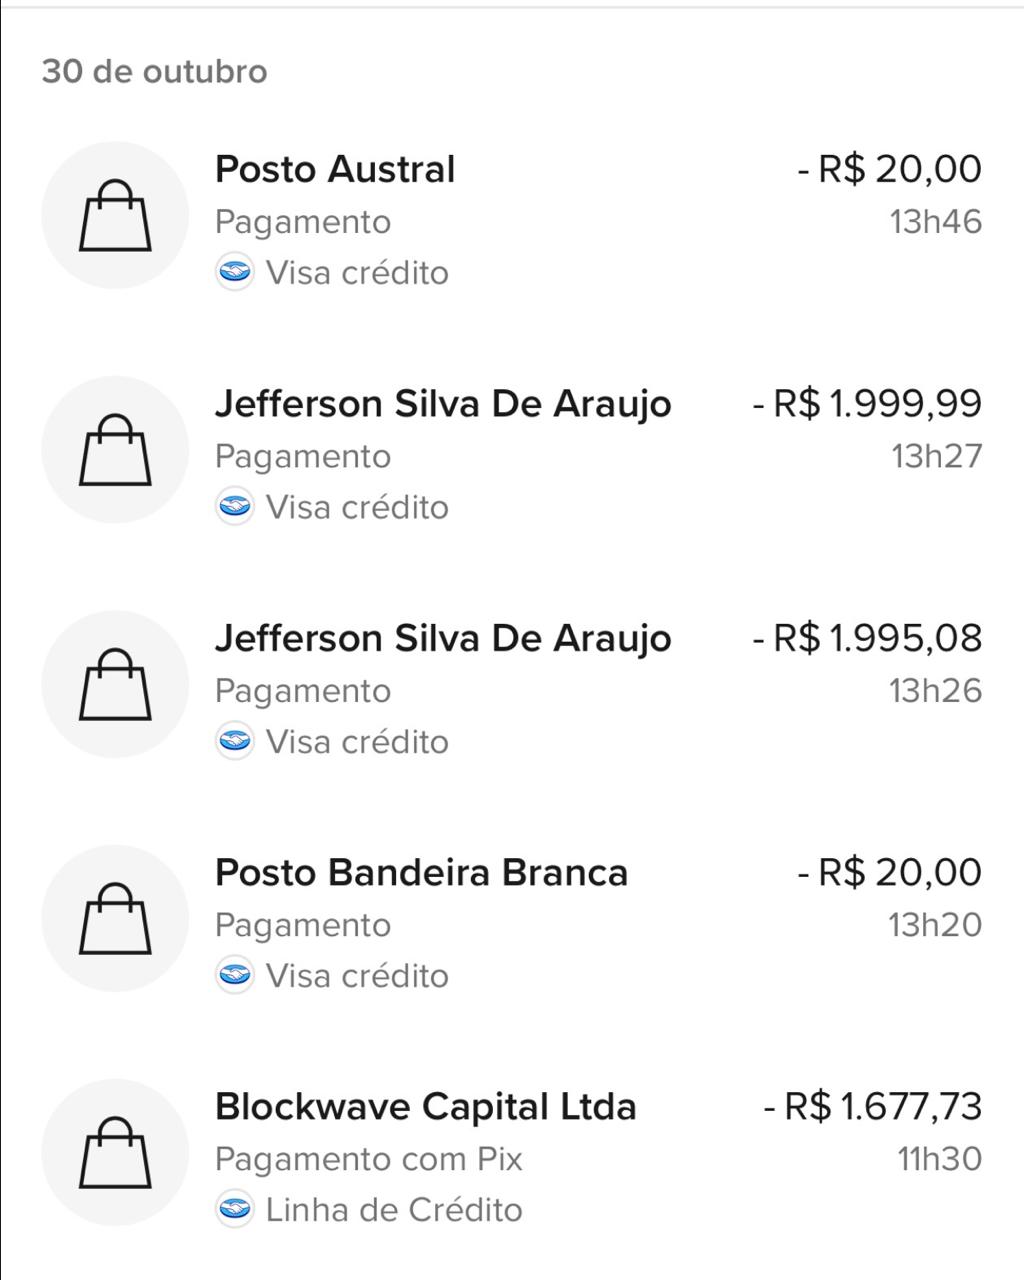Tap the - R$ 1.677,73 amount
Viewport: 1024px width, 1280px height.
(x=872, y=1107)
